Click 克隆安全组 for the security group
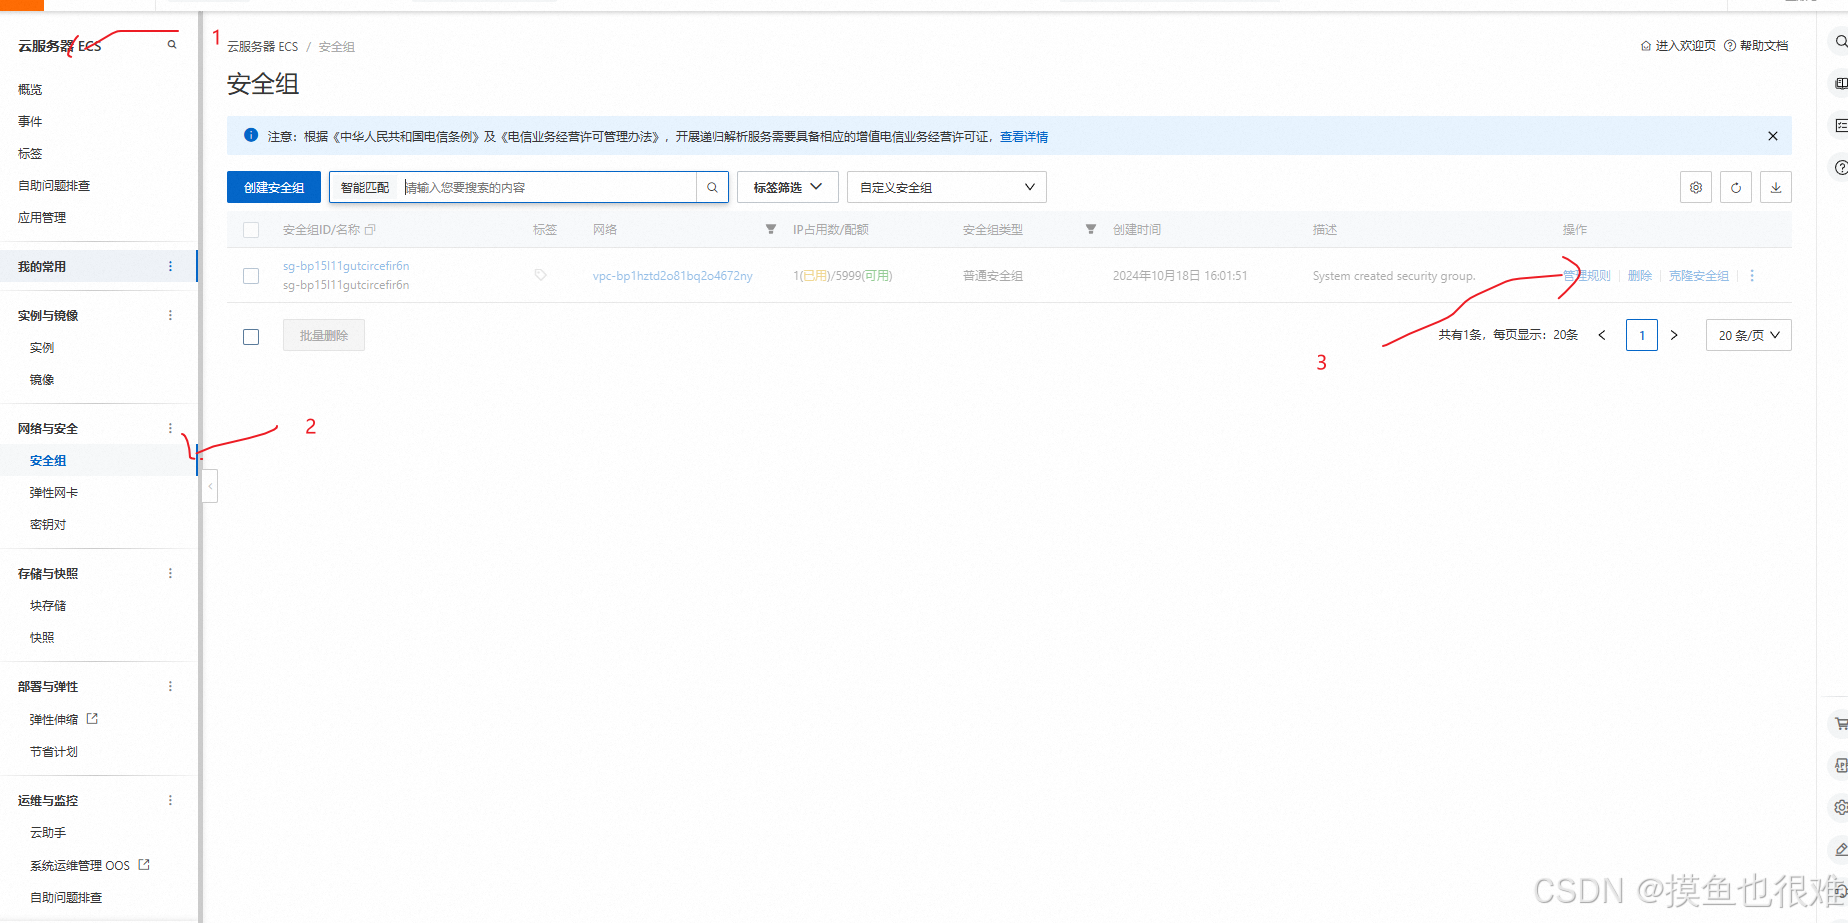Screen dimensions: 1848x923 click(1699, 276)
